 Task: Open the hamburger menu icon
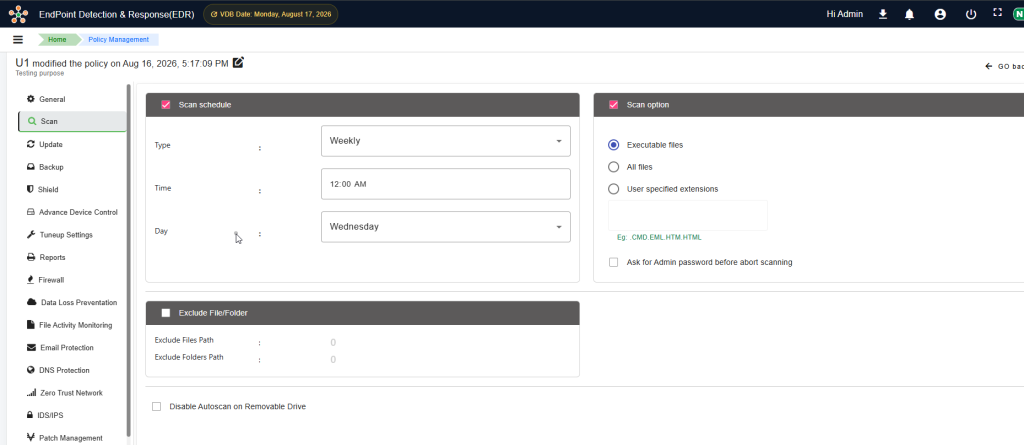click(18, 39)
